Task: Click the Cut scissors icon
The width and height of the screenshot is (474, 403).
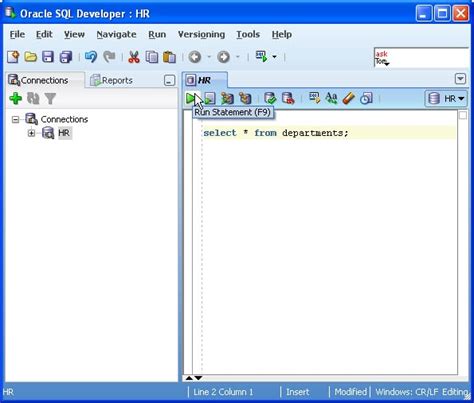Action: [134, 57]
